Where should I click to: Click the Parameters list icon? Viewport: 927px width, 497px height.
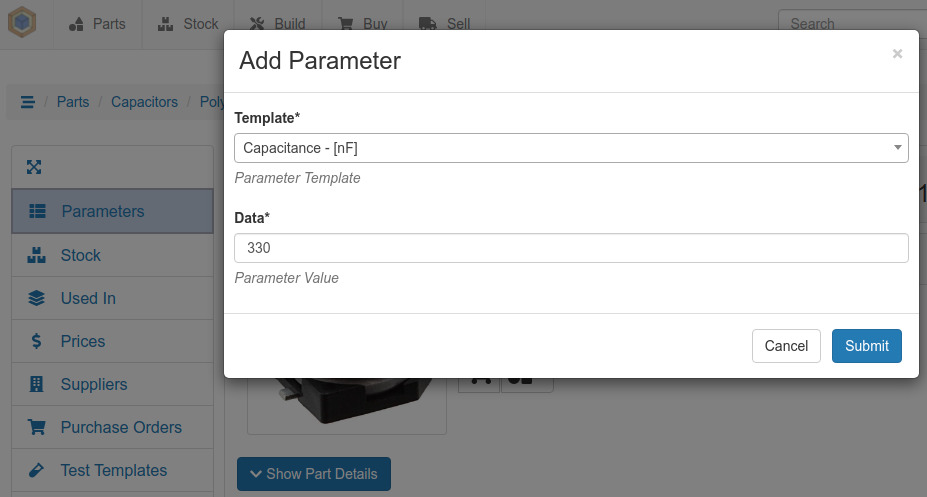pyautogui.click(x=38, y=211)
